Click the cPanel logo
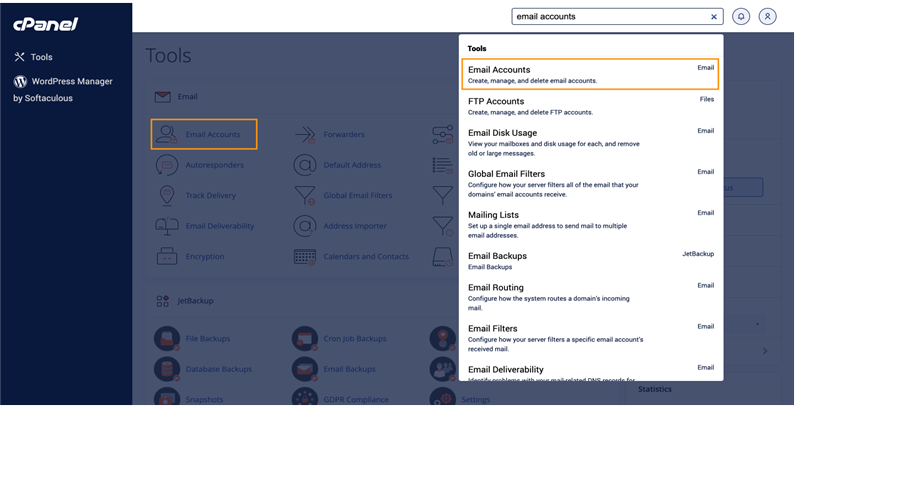 [46, 24]
